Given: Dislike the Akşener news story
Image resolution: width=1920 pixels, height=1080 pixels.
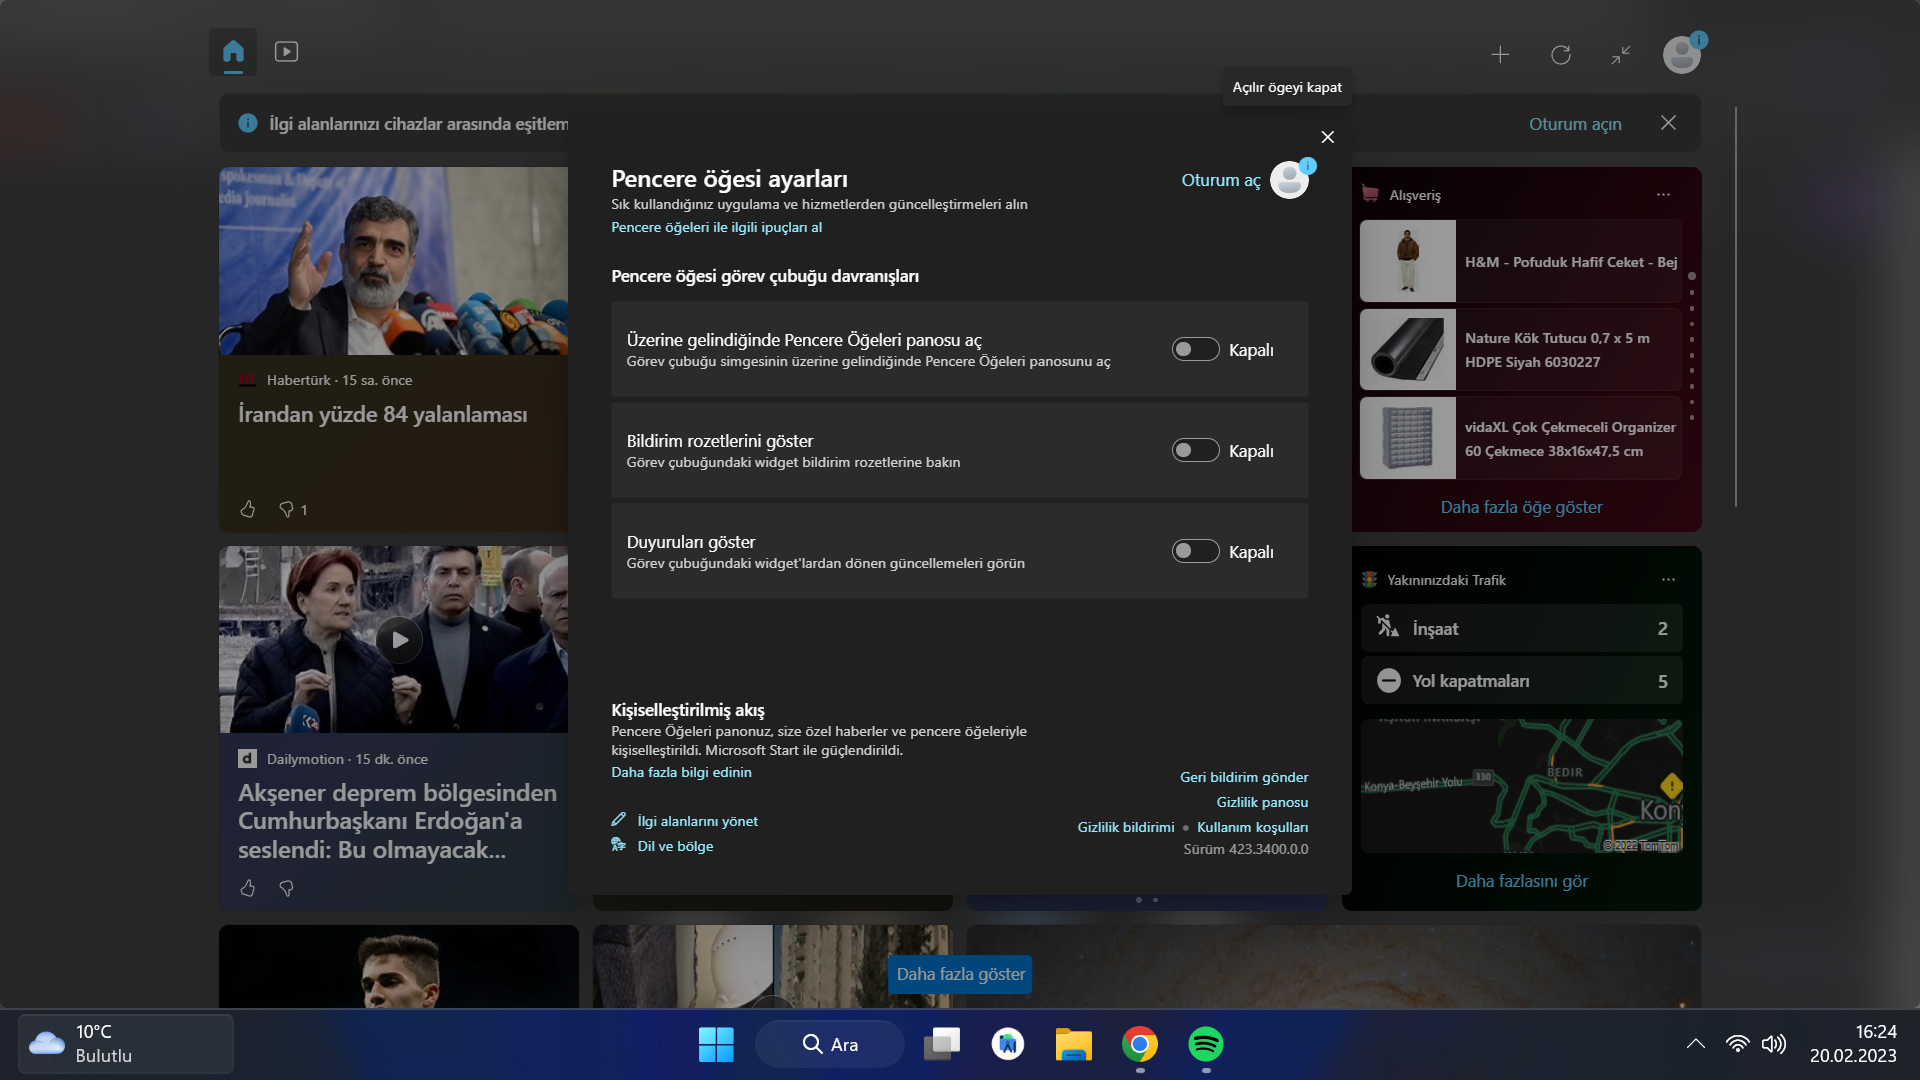Looking at the screenshot, I should 286,888.
